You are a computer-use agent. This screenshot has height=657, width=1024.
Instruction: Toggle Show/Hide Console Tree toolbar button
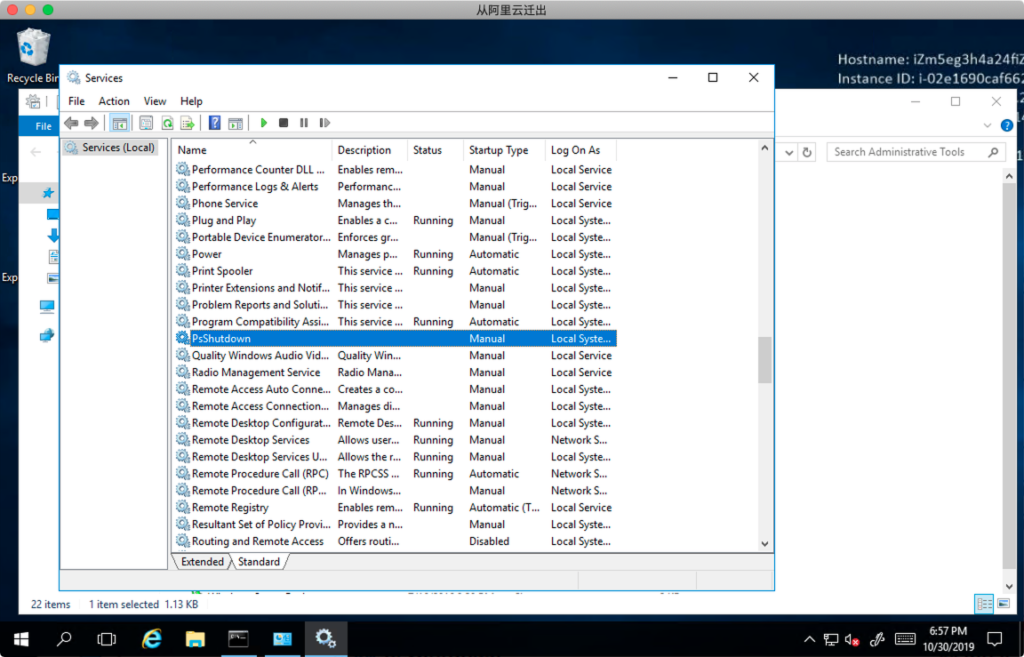click(120, 123)
